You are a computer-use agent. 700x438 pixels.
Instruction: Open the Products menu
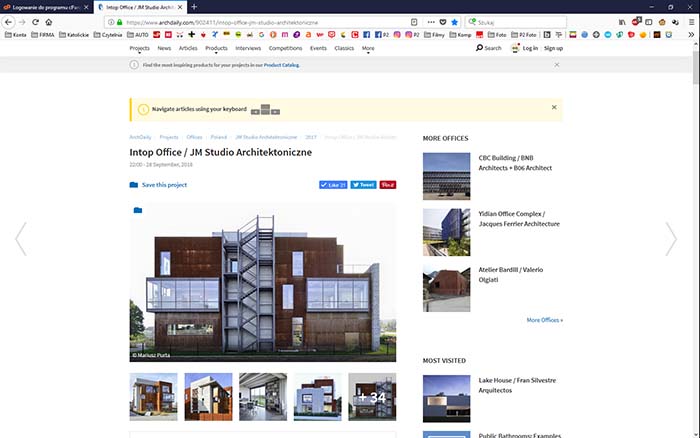coord(216,48)
